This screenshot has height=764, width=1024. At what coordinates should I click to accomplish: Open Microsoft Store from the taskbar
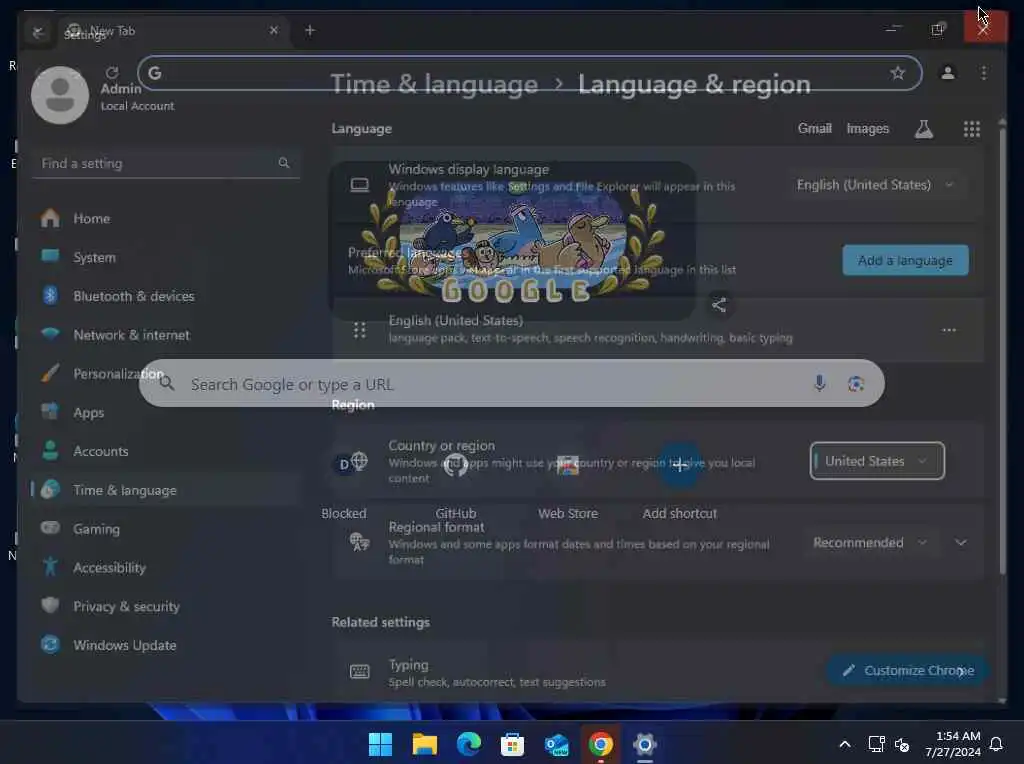pos(513,744)
